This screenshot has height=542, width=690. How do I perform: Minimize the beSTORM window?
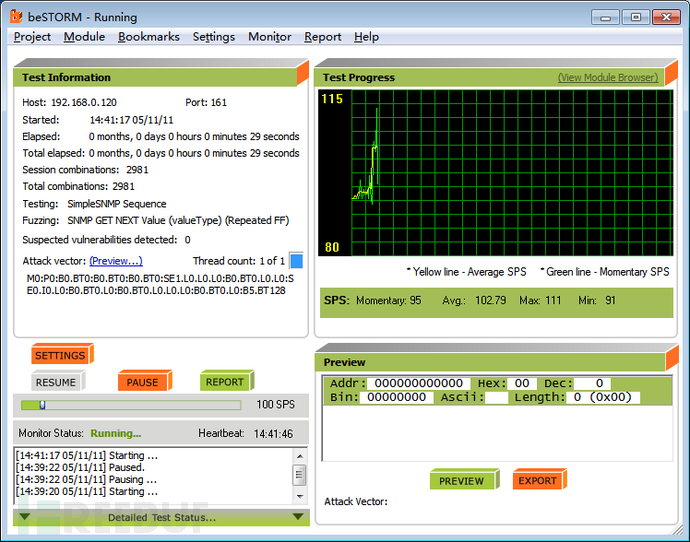[606, 18]
